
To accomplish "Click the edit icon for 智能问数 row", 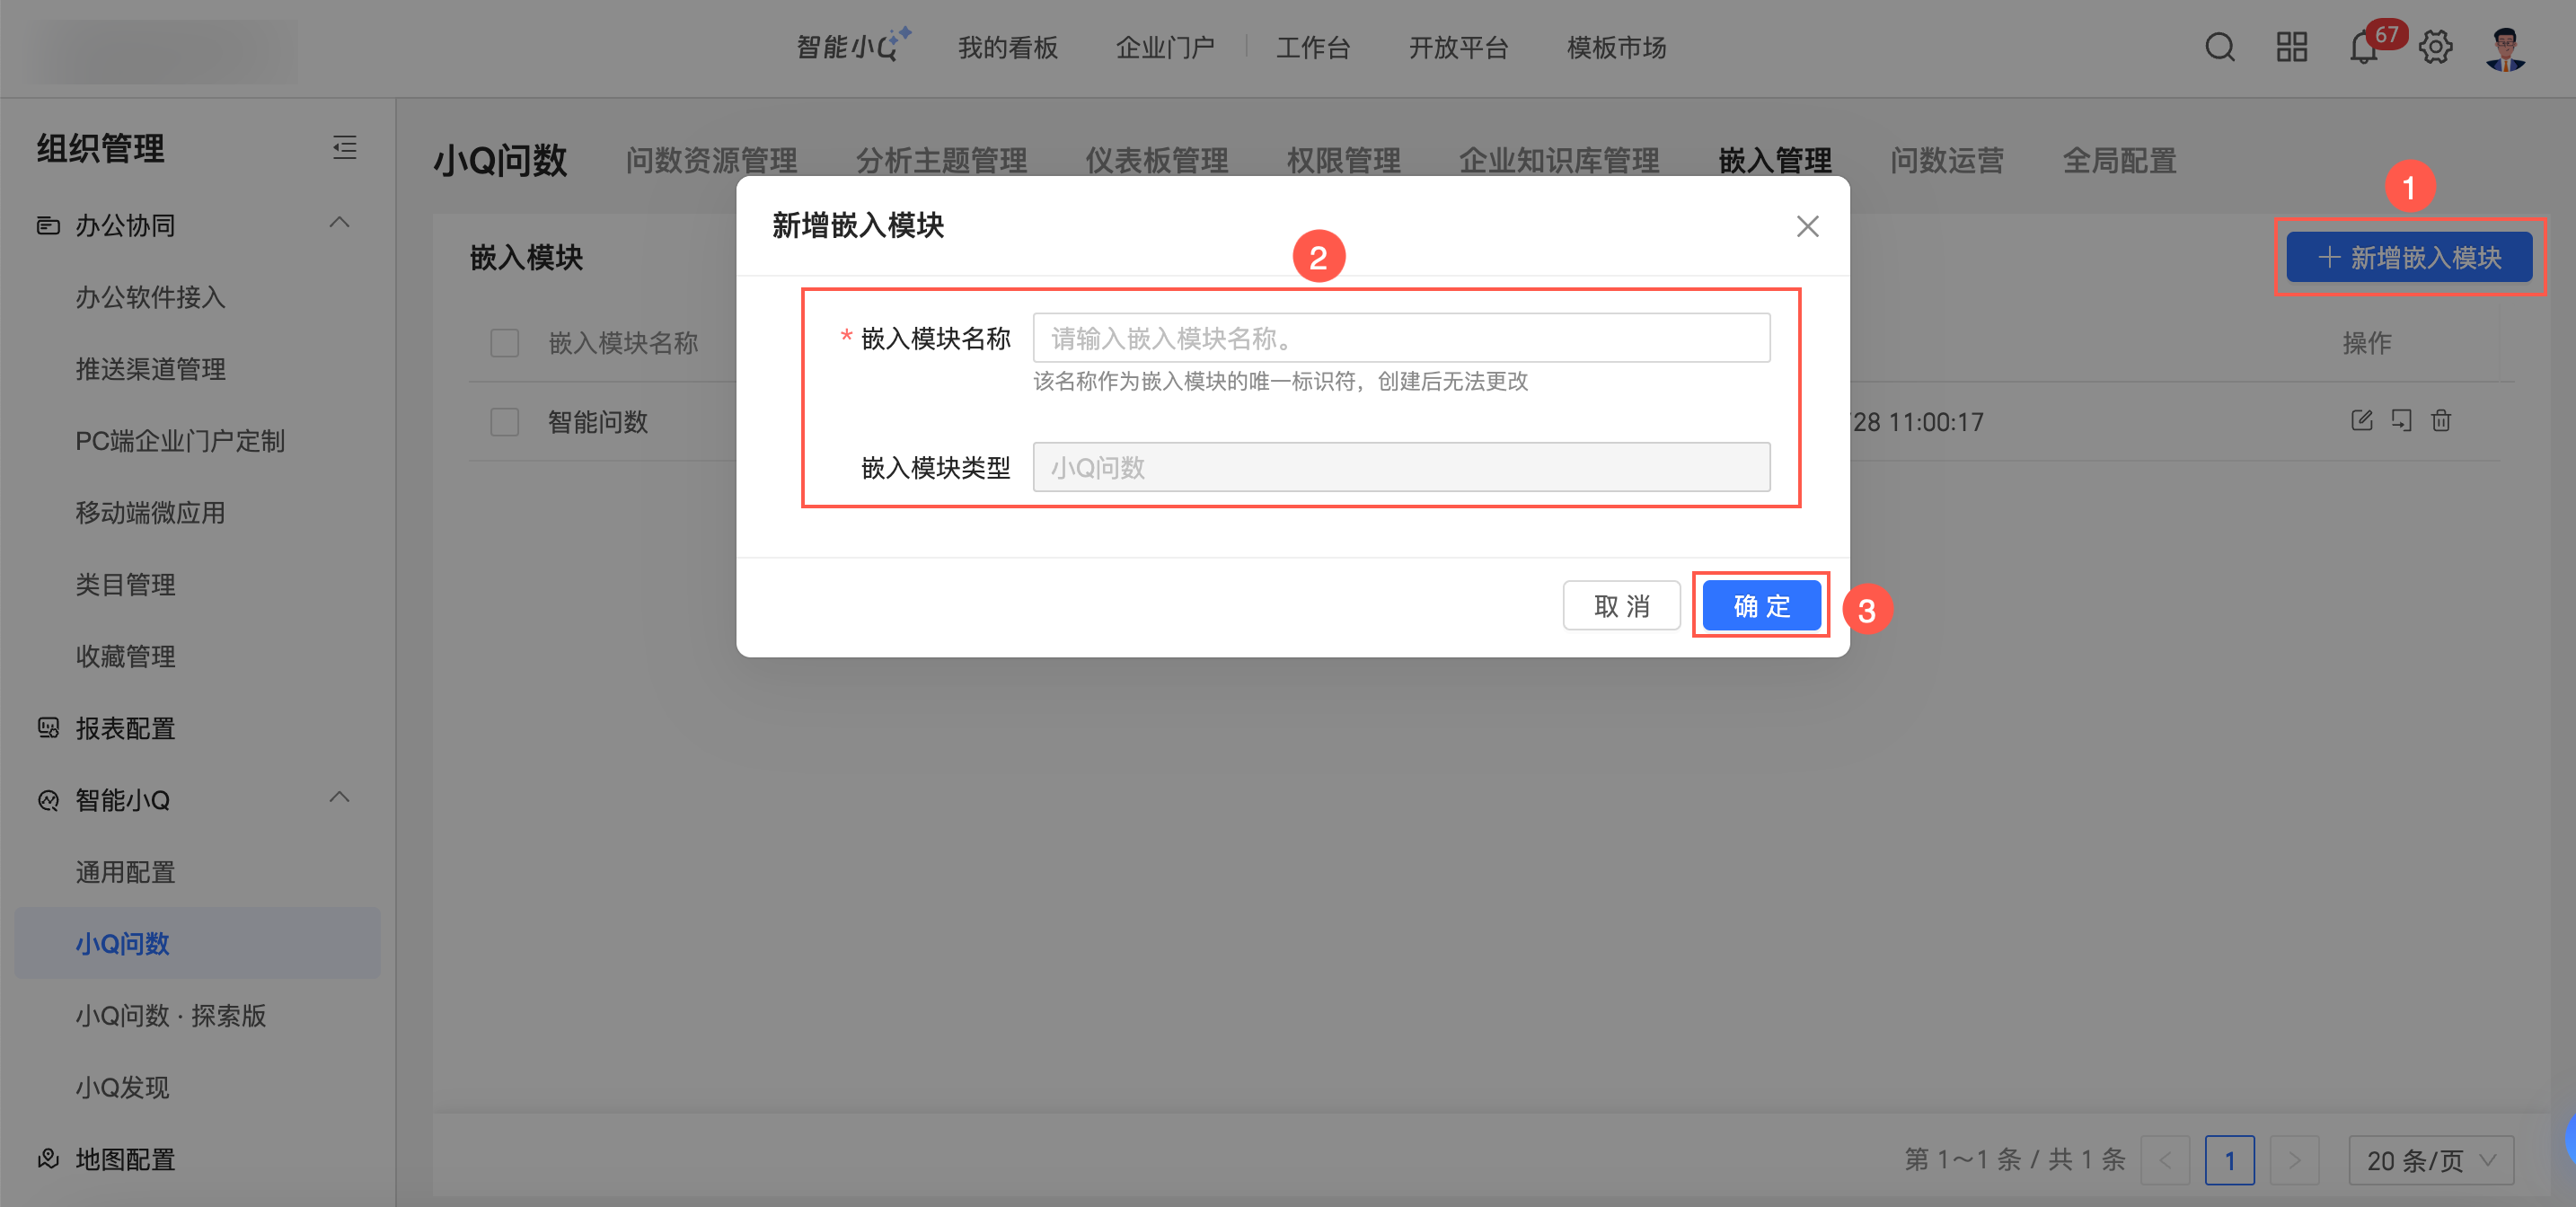I will click(2361, 421).
